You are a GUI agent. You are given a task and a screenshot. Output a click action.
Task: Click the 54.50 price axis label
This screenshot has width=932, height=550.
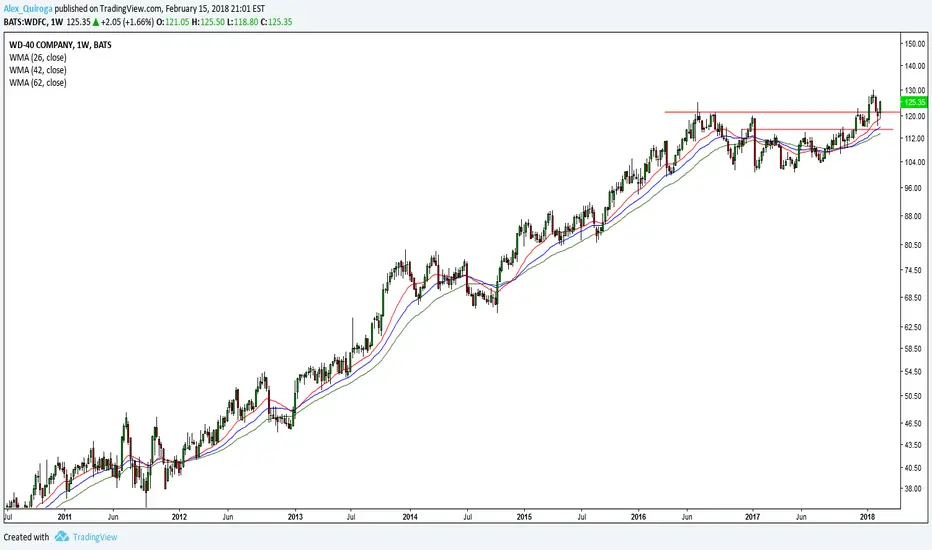tap(915, 372)
